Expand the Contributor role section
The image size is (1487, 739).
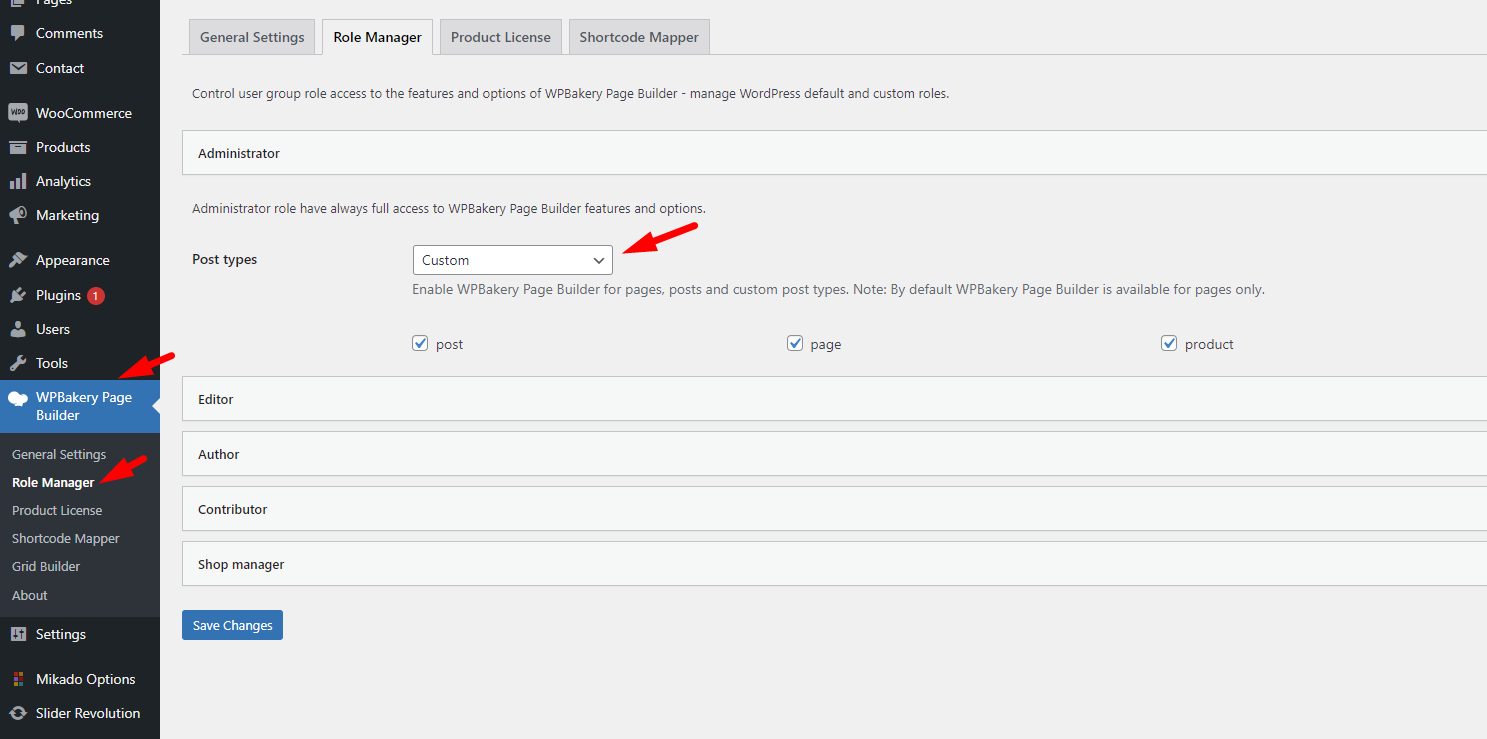coord(834,508)
